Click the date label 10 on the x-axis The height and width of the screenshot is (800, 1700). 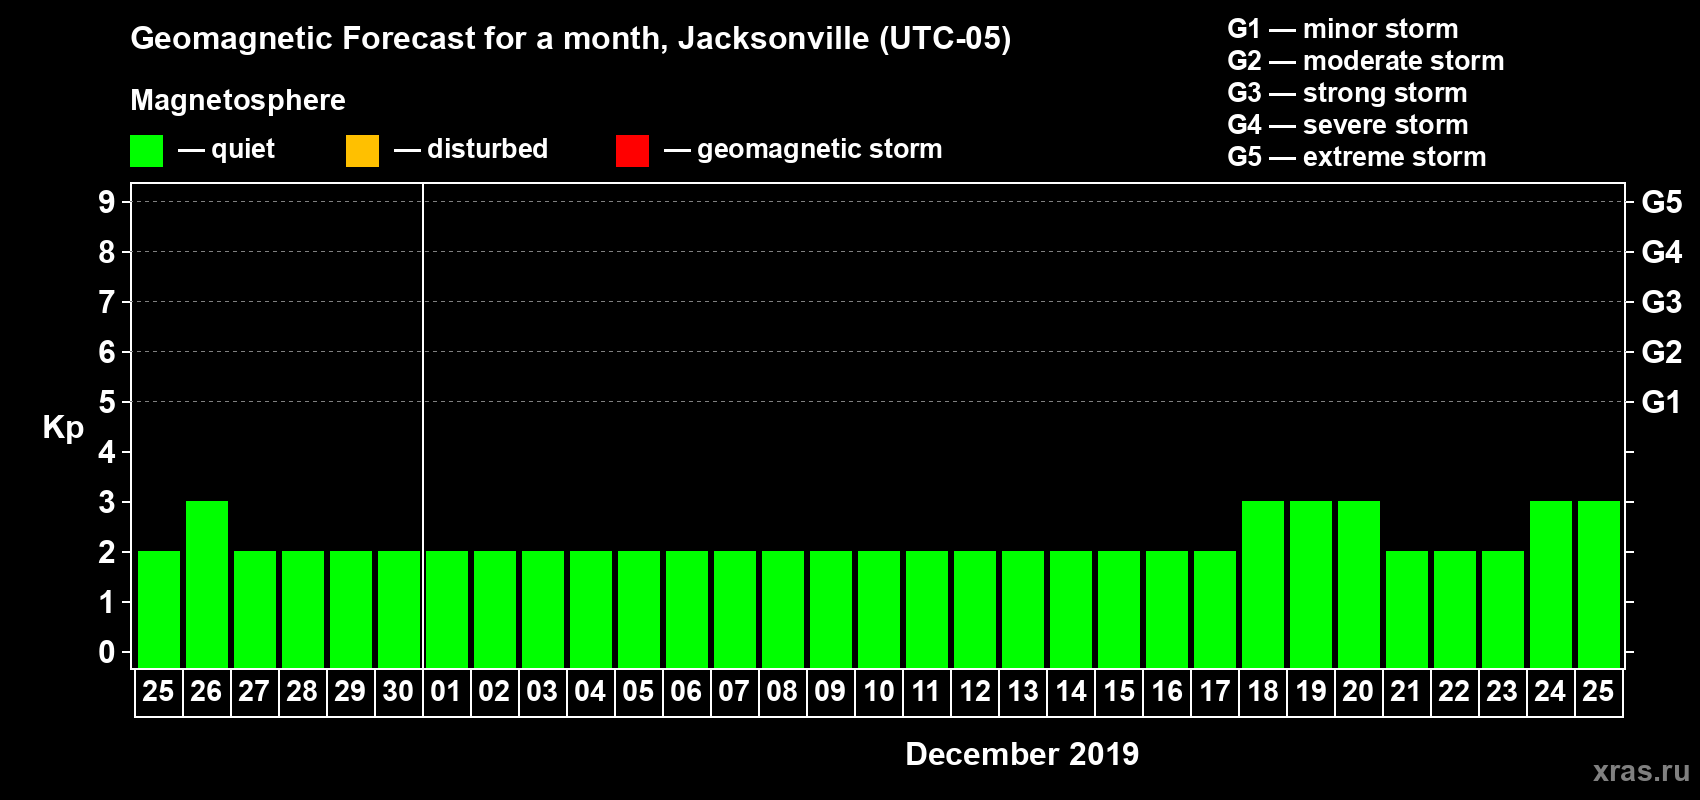click(x=878, y=692)
